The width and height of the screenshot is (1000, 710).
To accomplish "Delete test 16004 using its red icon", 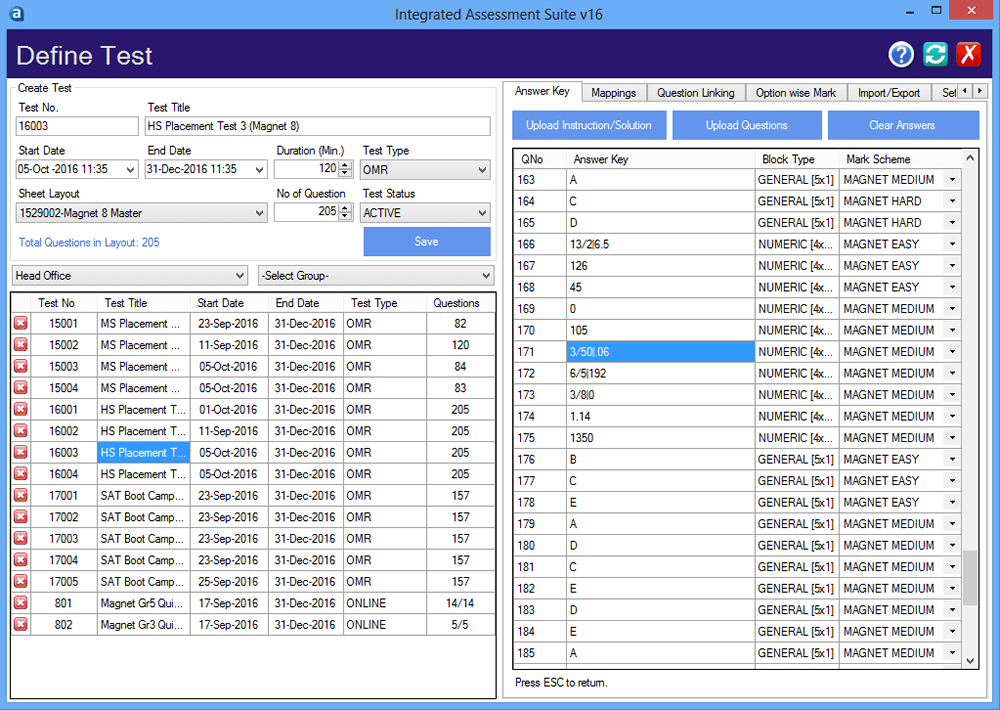I will (21, 474).
